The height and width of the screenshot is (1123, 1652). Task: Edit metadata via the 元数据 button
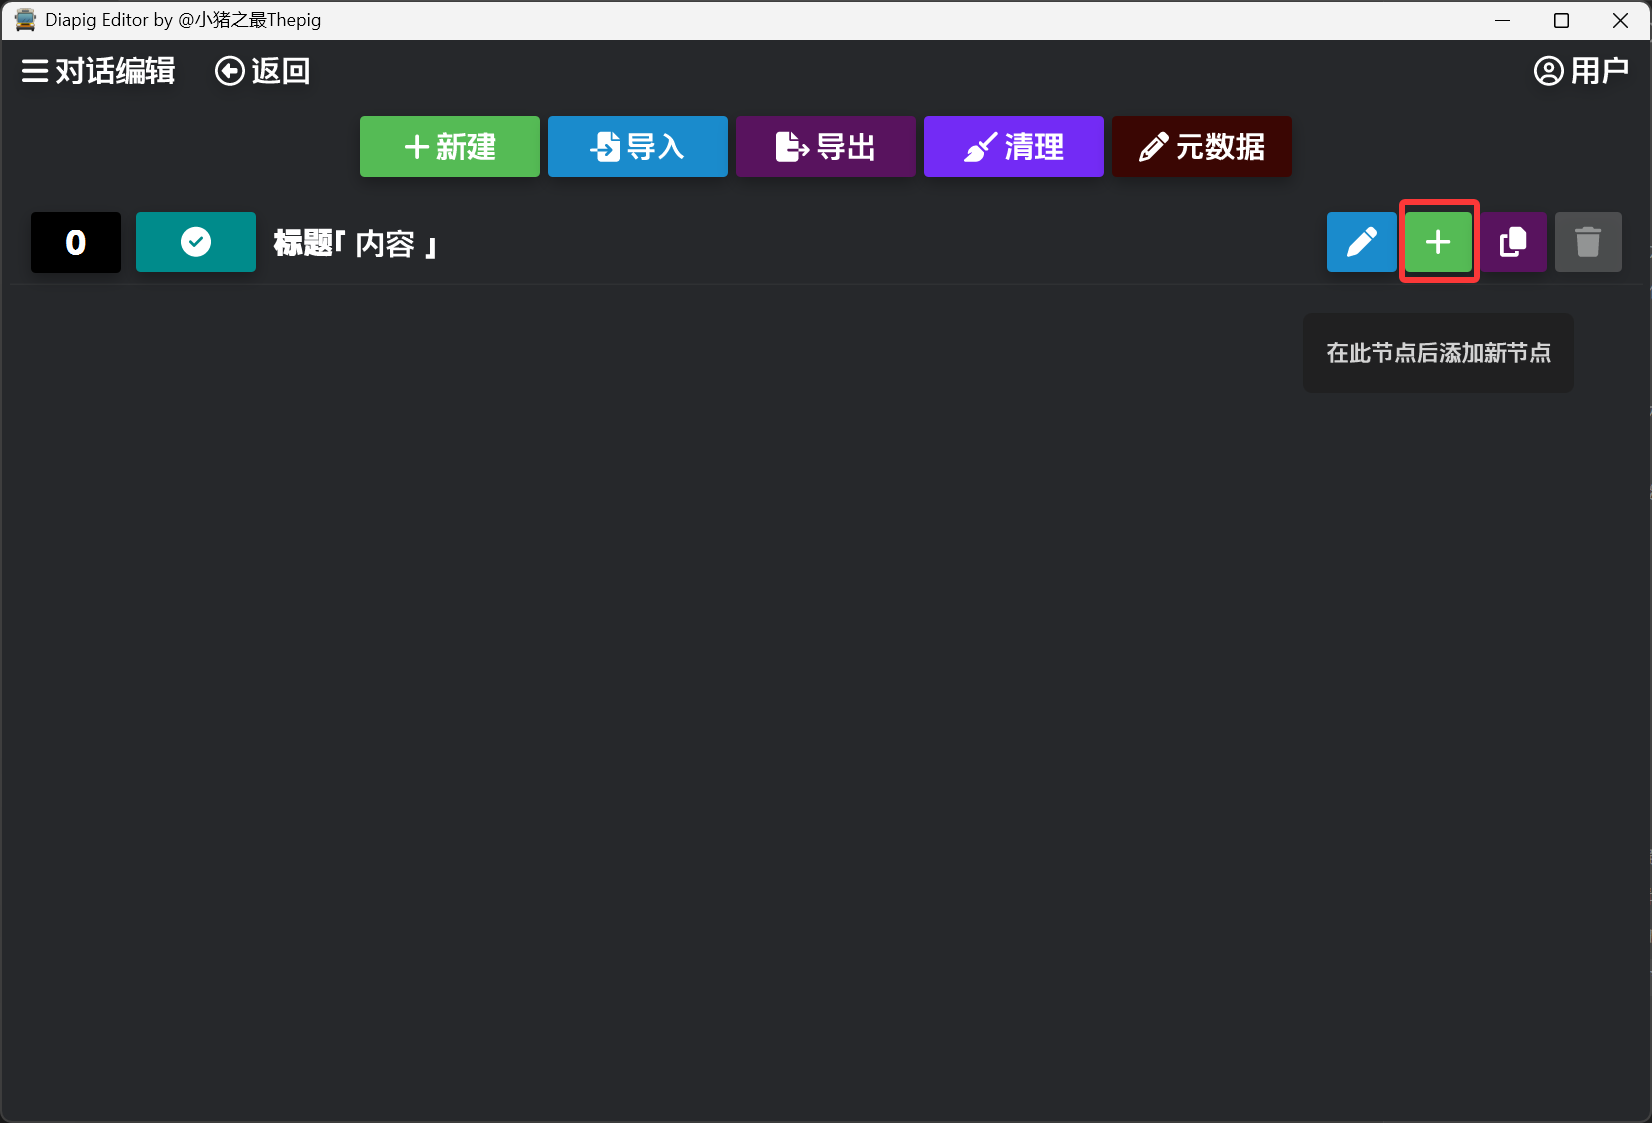(1201, 147)
